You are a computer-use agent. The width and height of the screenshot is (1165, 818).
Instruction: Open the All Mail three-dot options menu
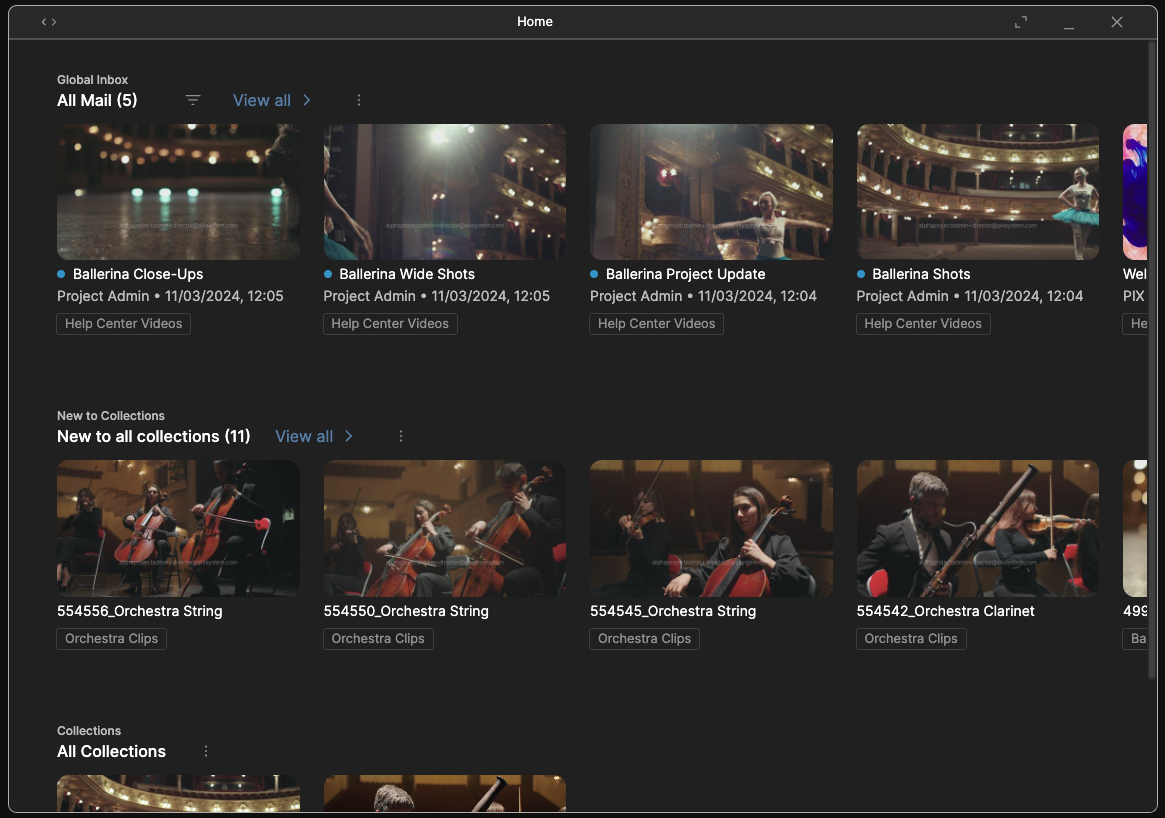pyautogui.click(x=359, y=100)
